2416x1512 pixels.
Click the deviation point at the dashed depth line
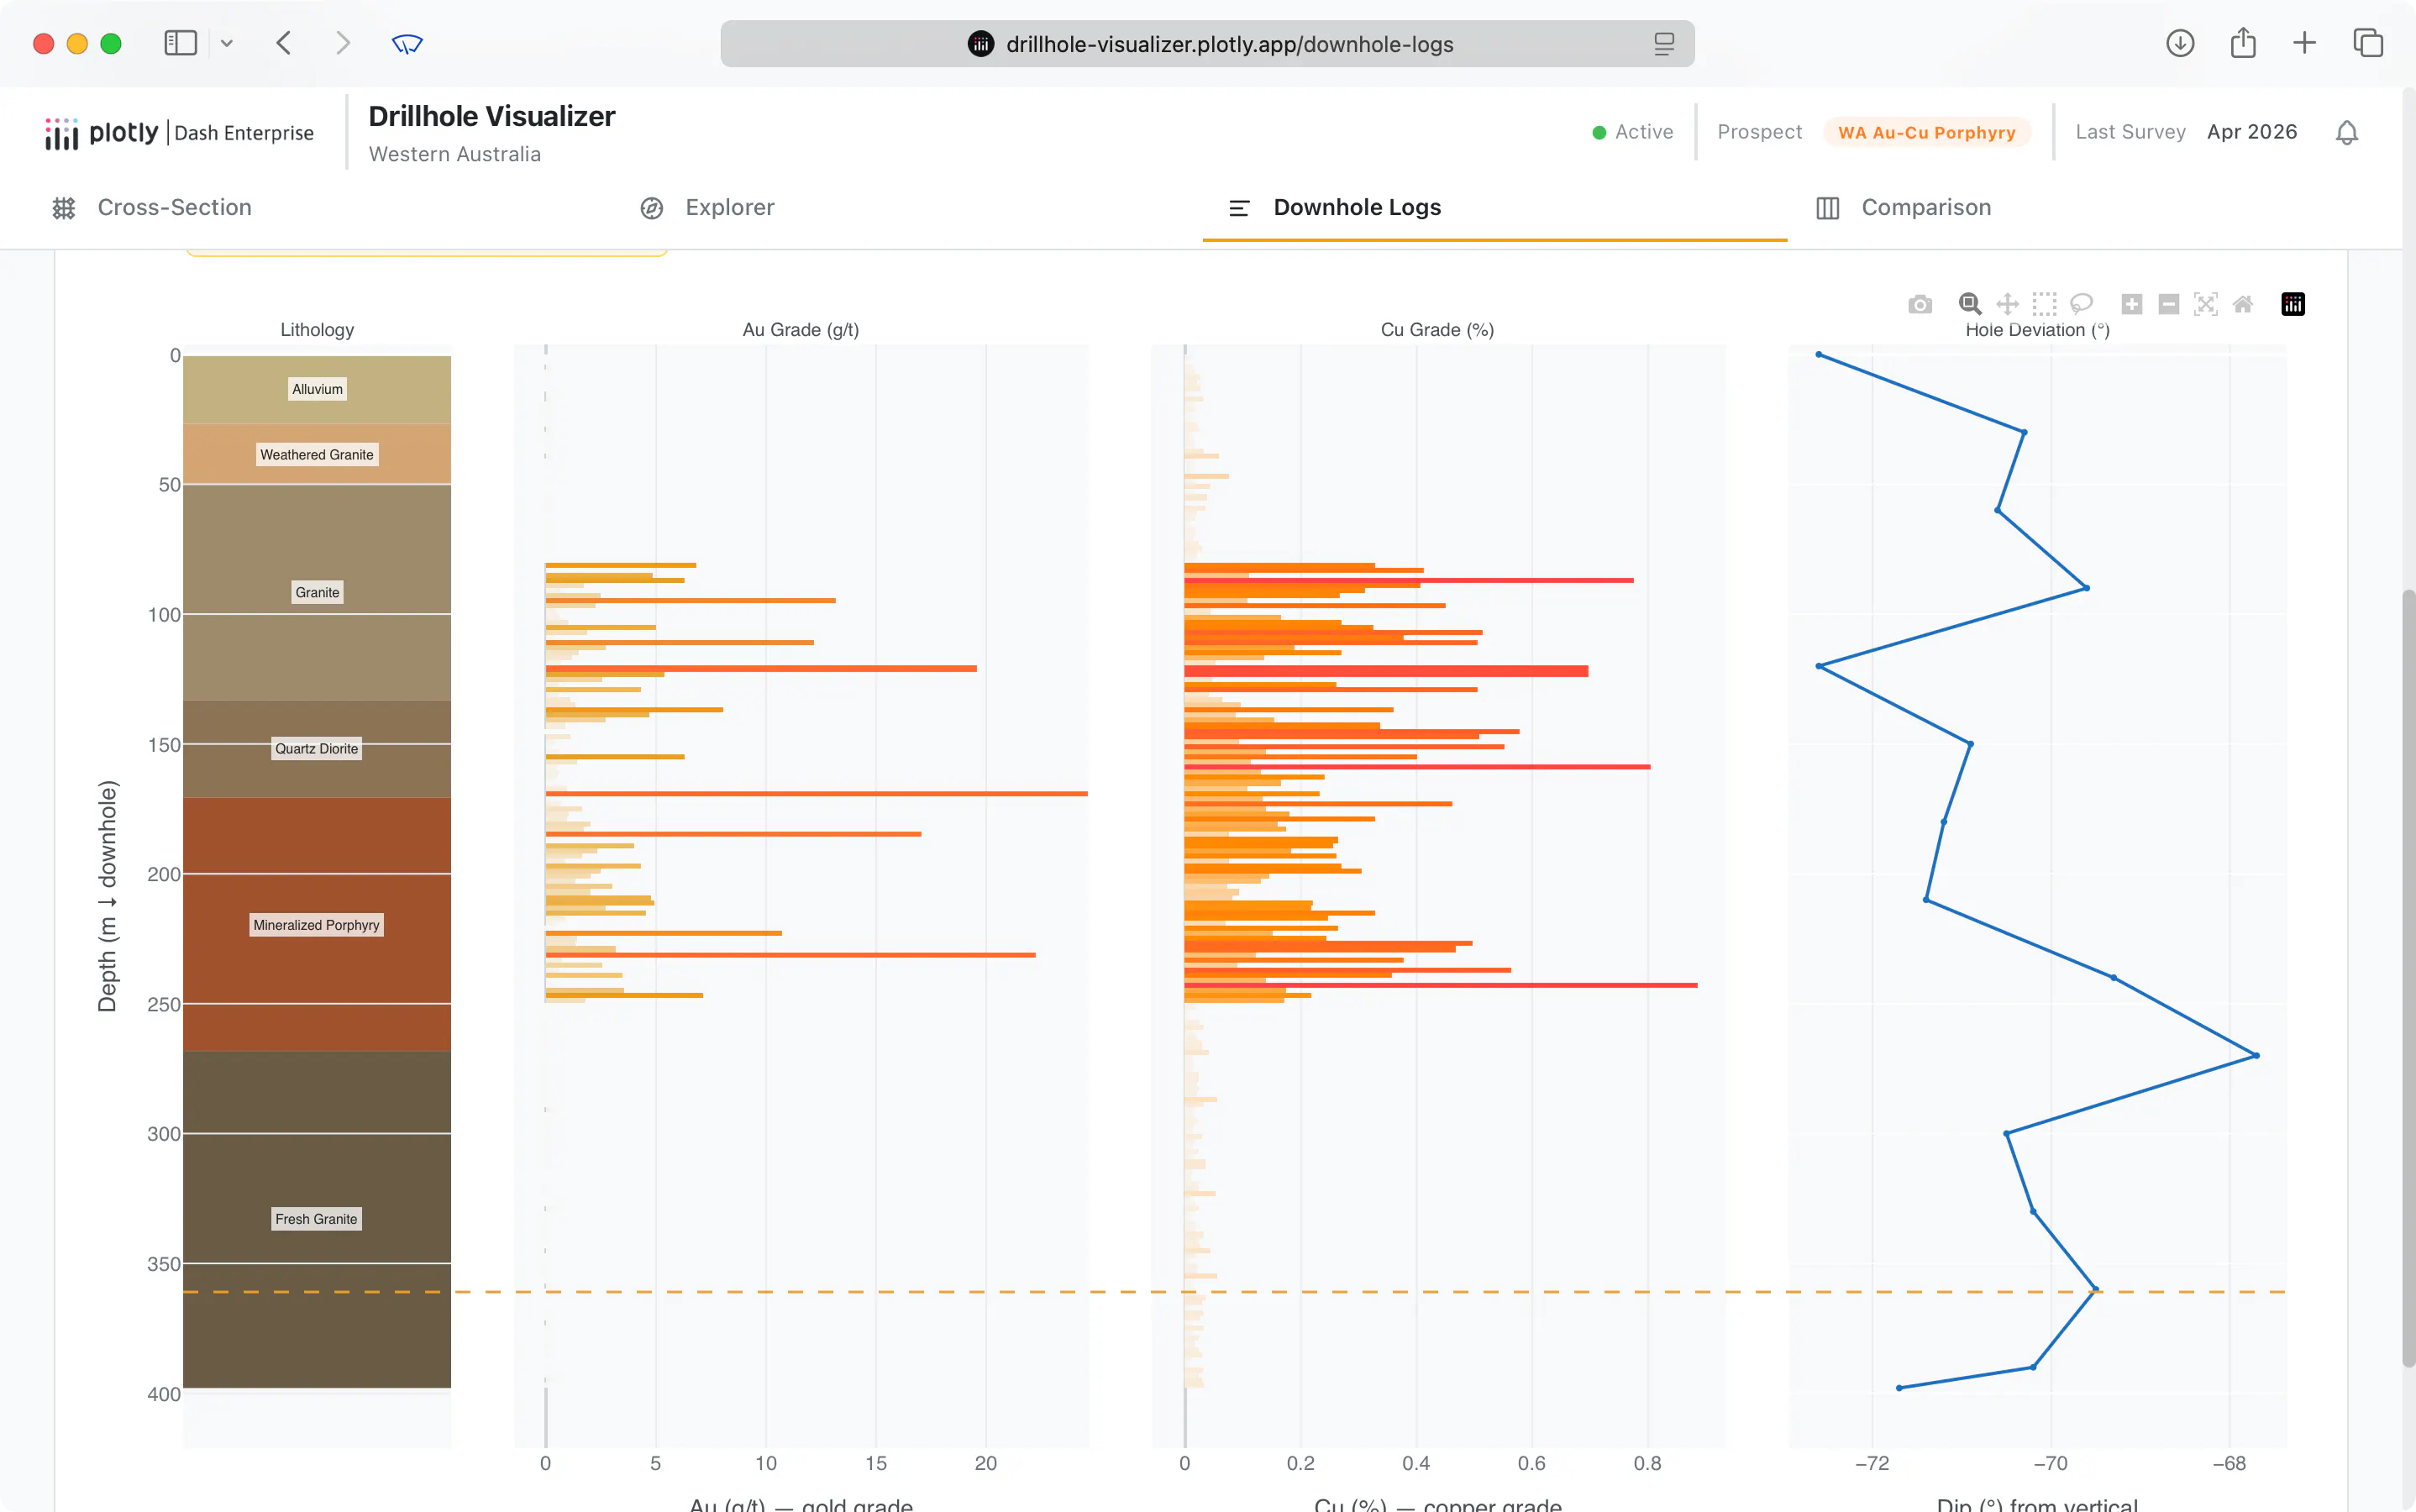coord(2095,1289)
